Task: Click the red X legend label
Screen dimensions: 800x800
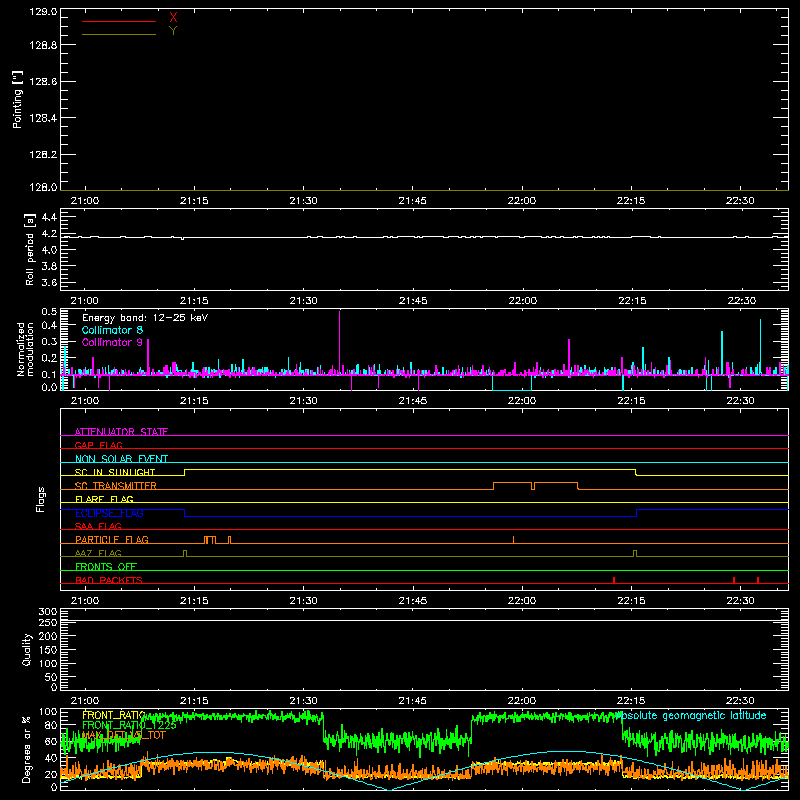Action: tap(173, 18)
